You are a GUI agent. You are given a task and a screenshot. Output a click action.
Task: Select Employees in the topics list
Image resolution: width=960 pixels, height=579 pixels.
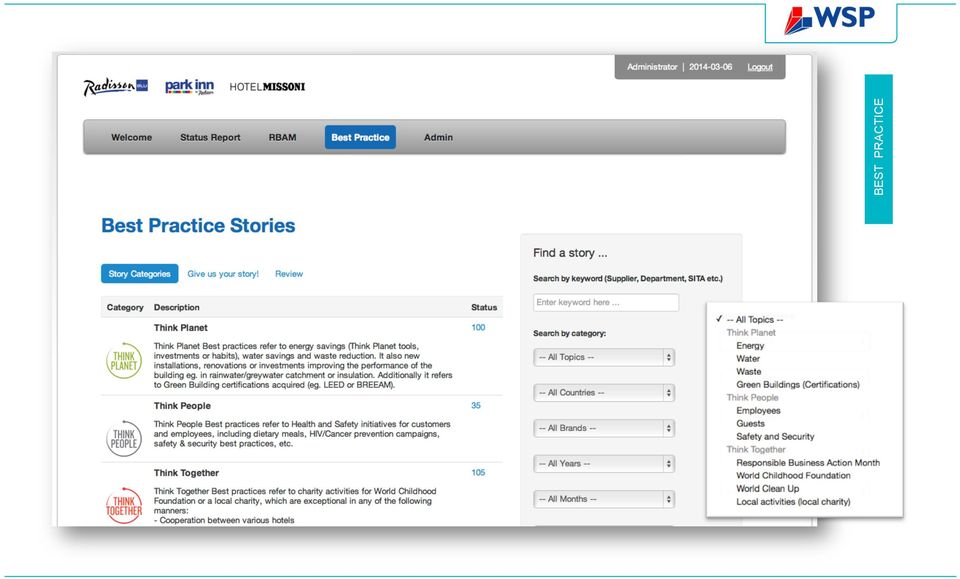pos(758,411)
